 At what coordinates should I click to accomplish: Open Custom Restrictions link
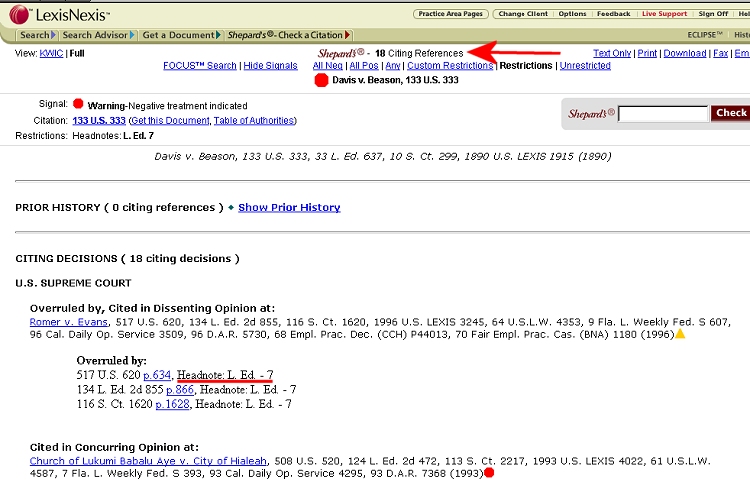pos(450,66)
